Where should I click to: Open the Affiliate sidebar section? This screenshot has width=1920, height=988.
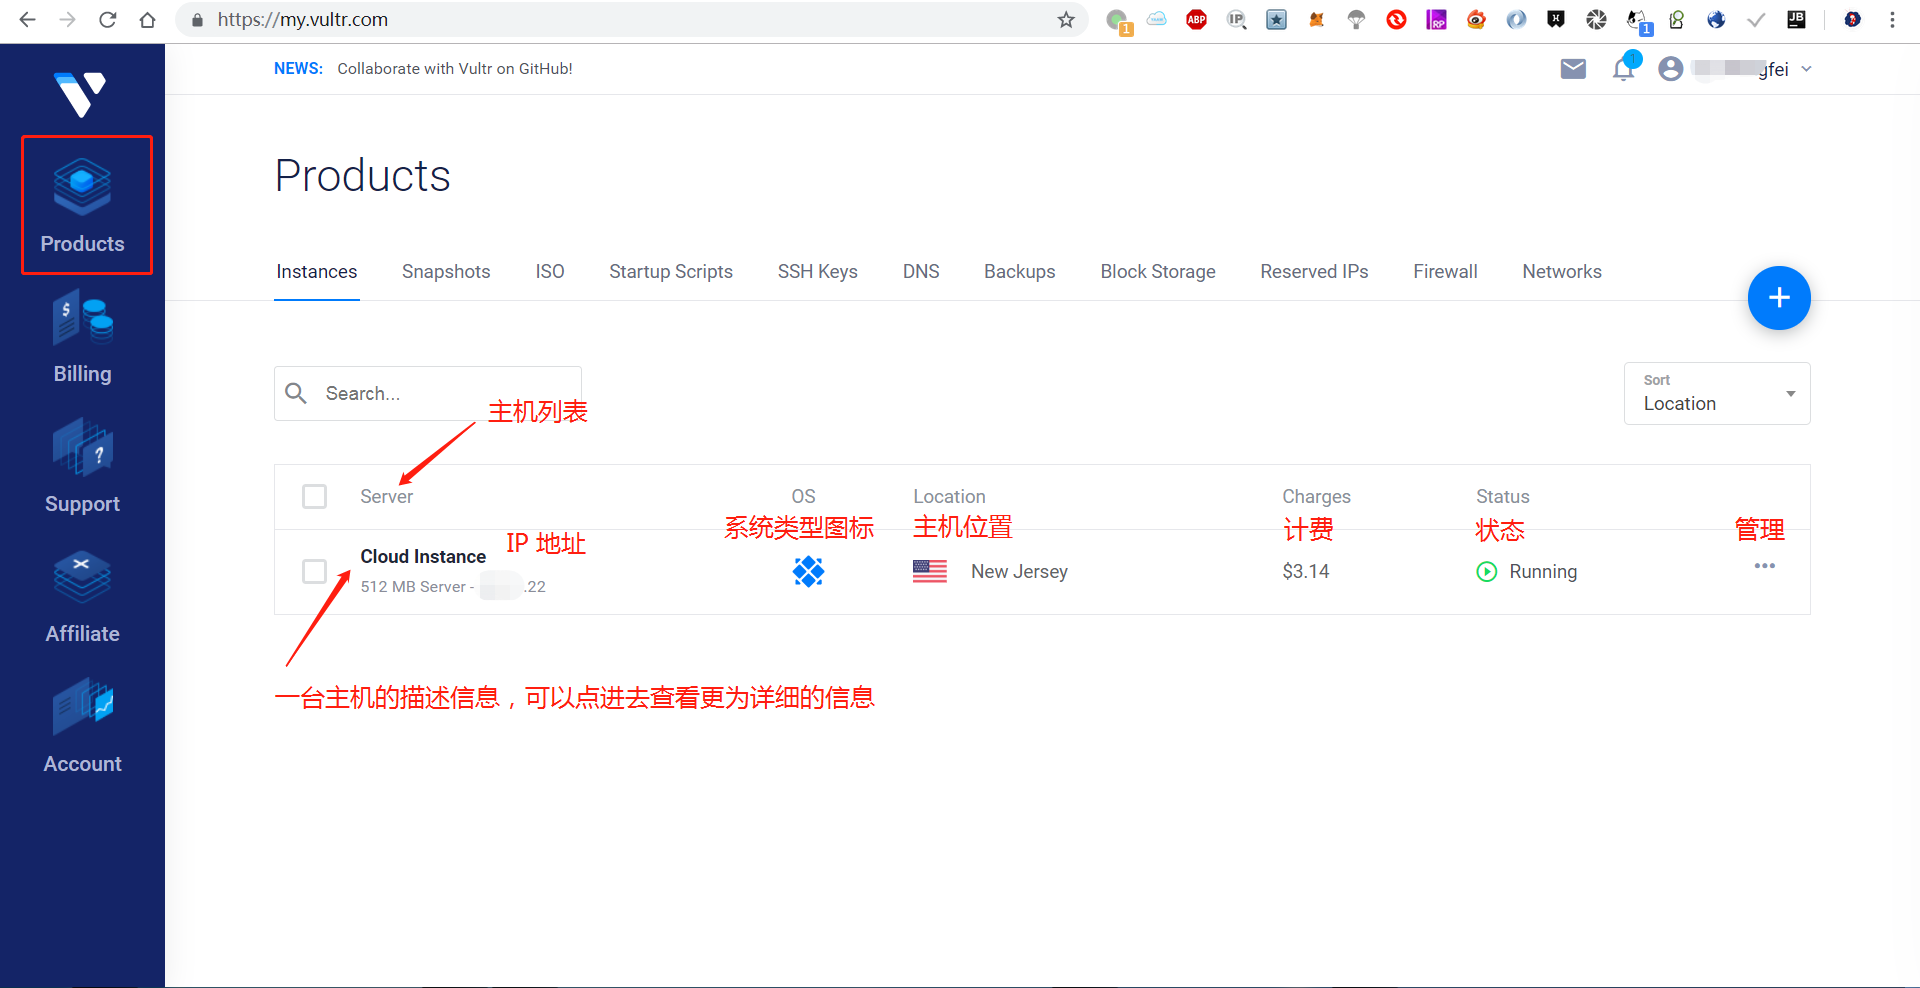point(82,597)
